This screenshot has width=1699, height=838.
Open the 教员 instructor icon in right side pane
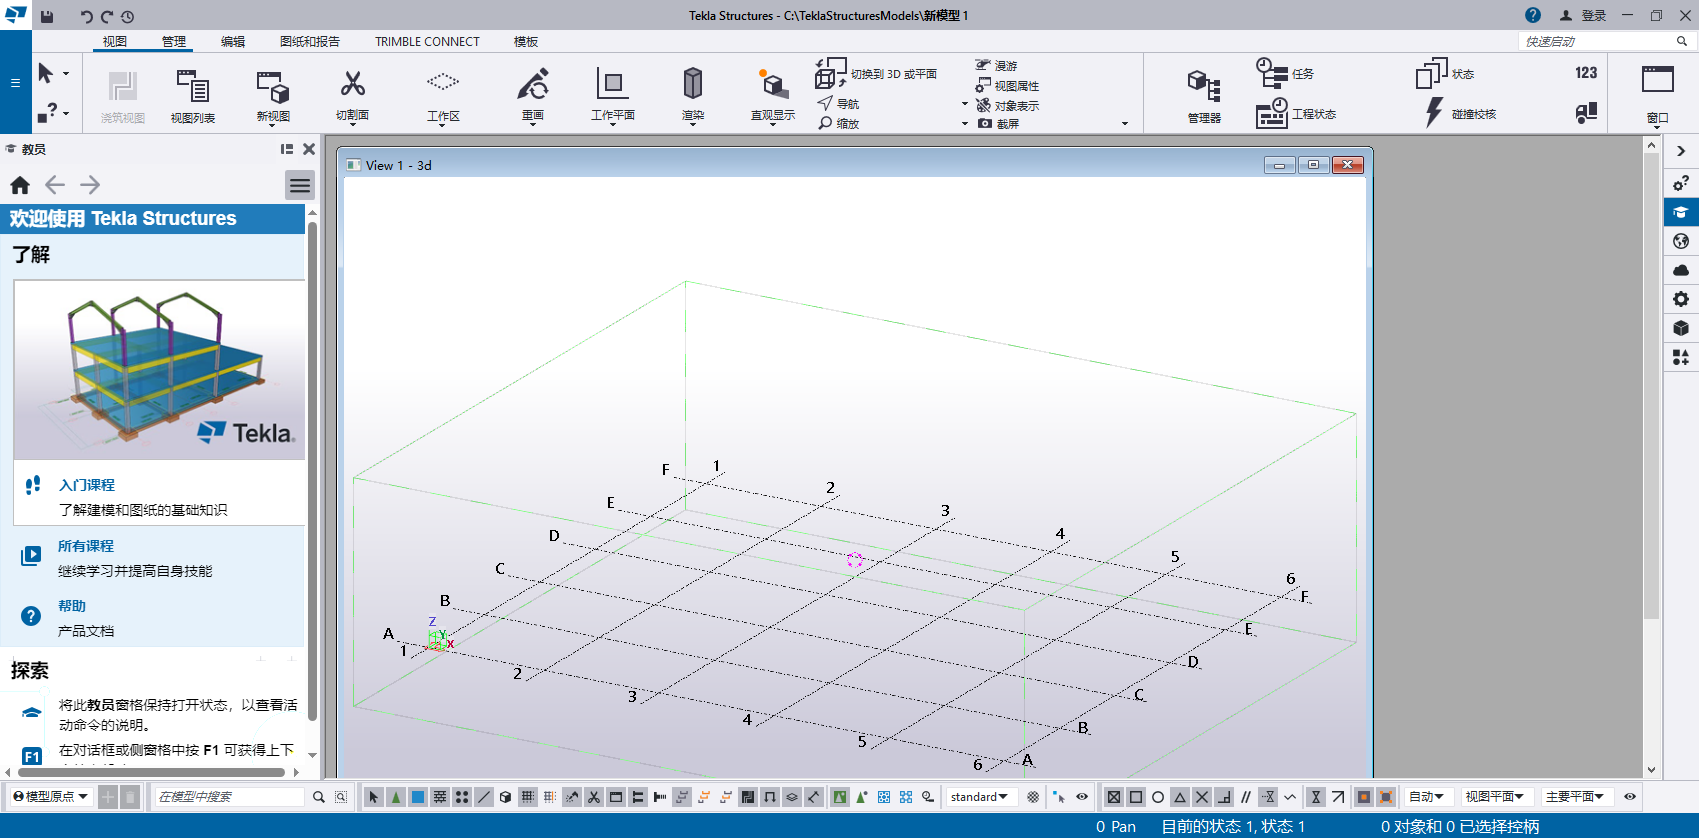pos(1681,212)
